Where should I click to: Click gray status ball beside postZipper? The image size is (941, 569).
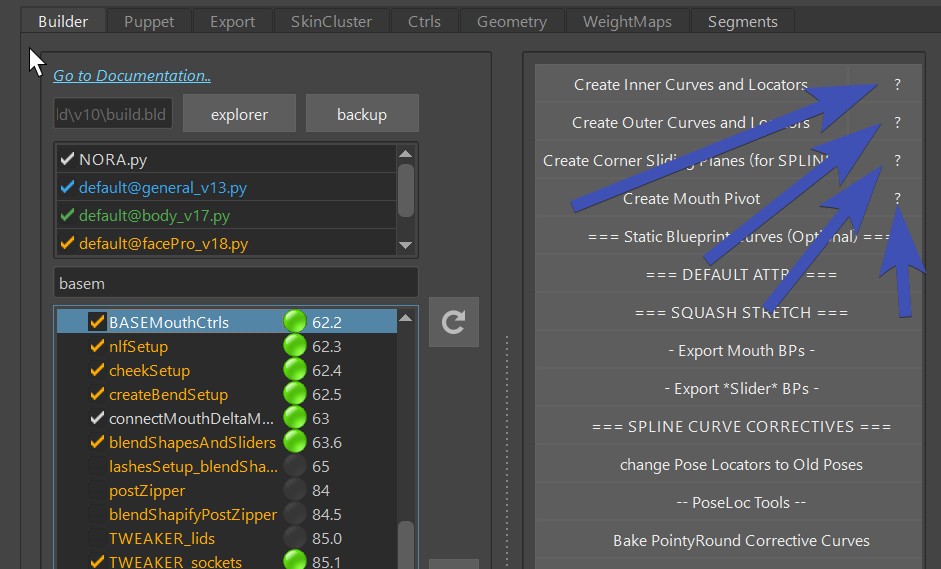click(295, 490)
